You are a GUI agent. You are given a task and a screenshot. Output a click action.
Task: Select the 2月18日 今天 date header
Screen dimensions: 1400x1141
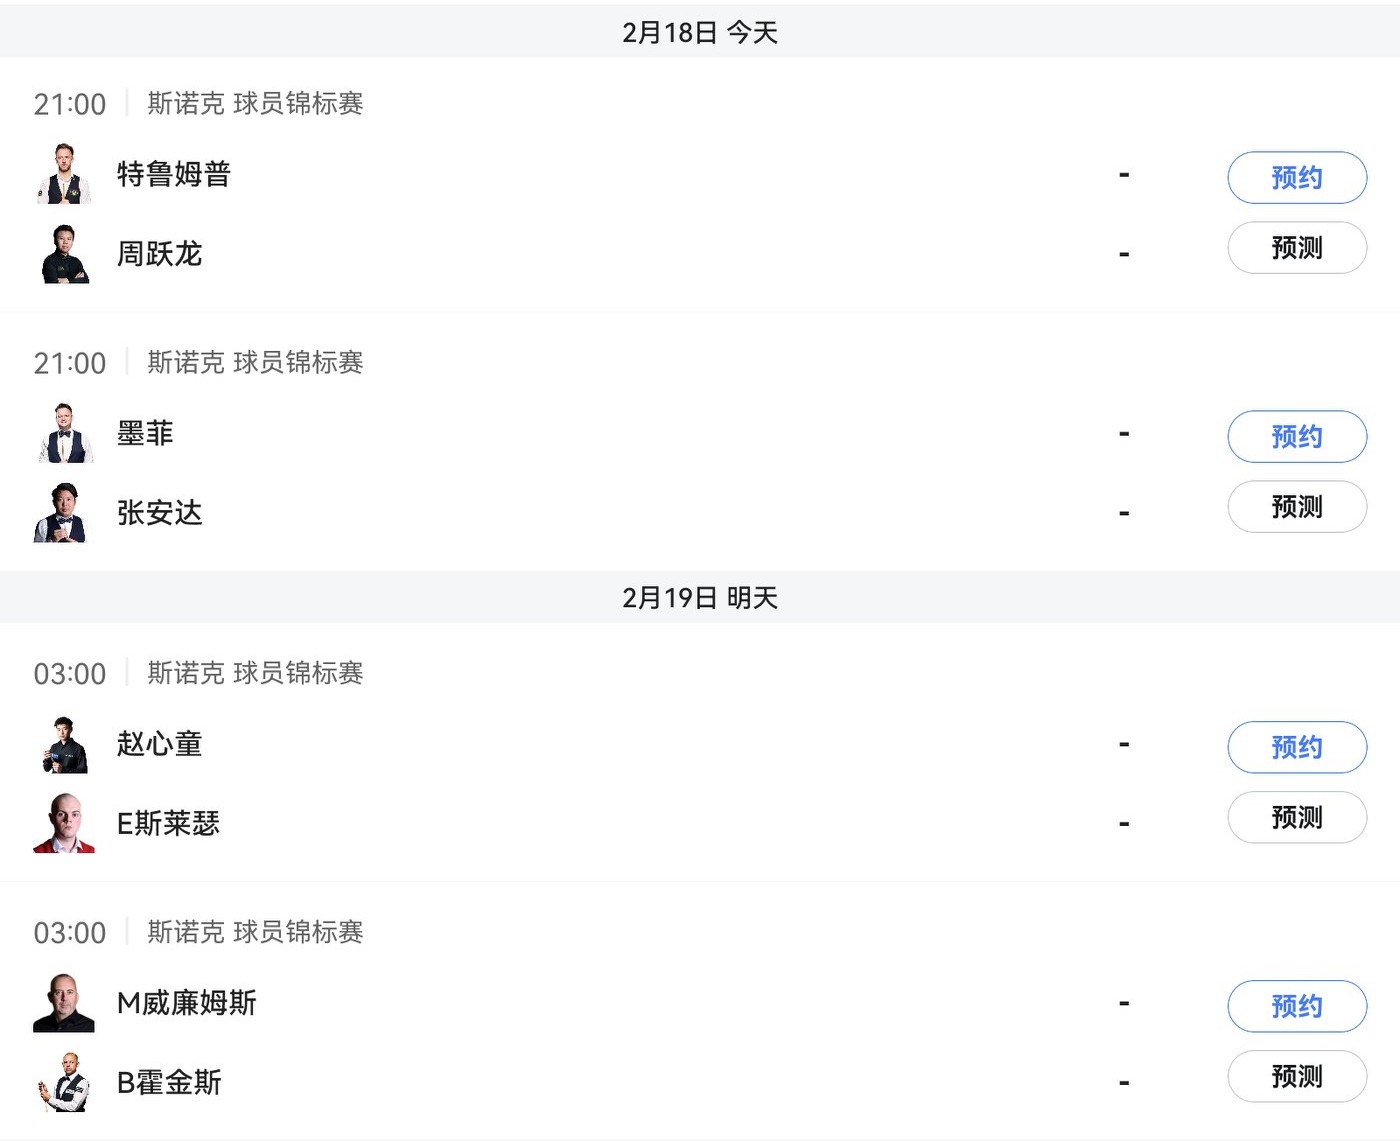[x=700, y=32]
